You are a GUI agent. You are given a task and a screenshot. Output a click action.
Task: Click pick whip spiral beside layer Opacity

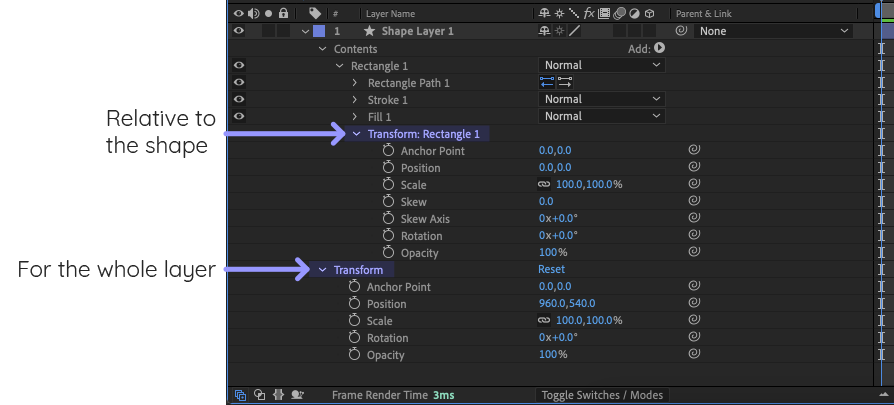(693, 355)
